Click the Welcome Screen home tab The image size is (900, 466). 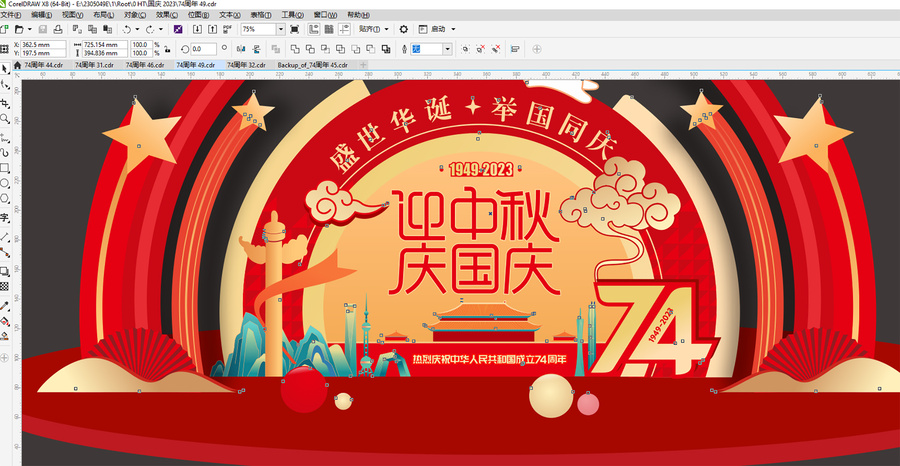coord(17,65)
